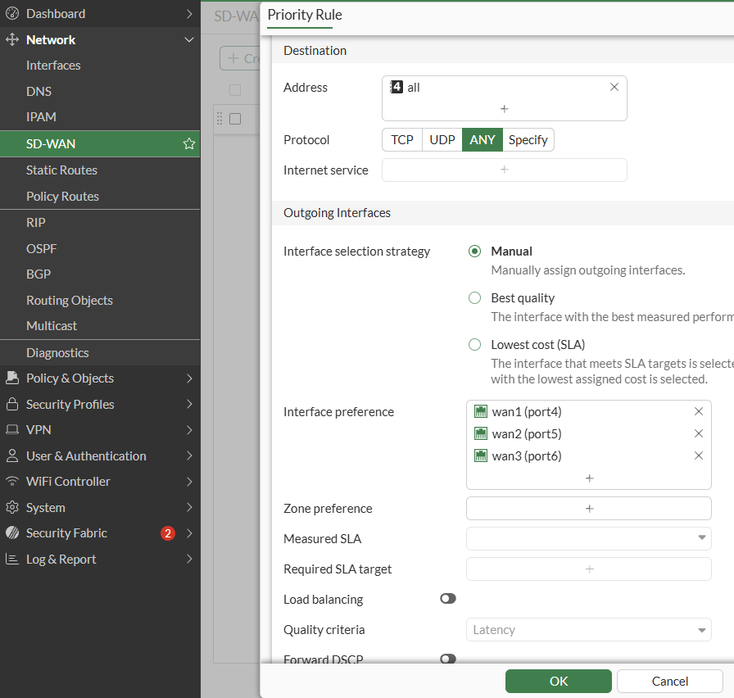Add a destination address with plus icon
The height and width of the screenshot is (698, 734).
click(x=504, y=108)
